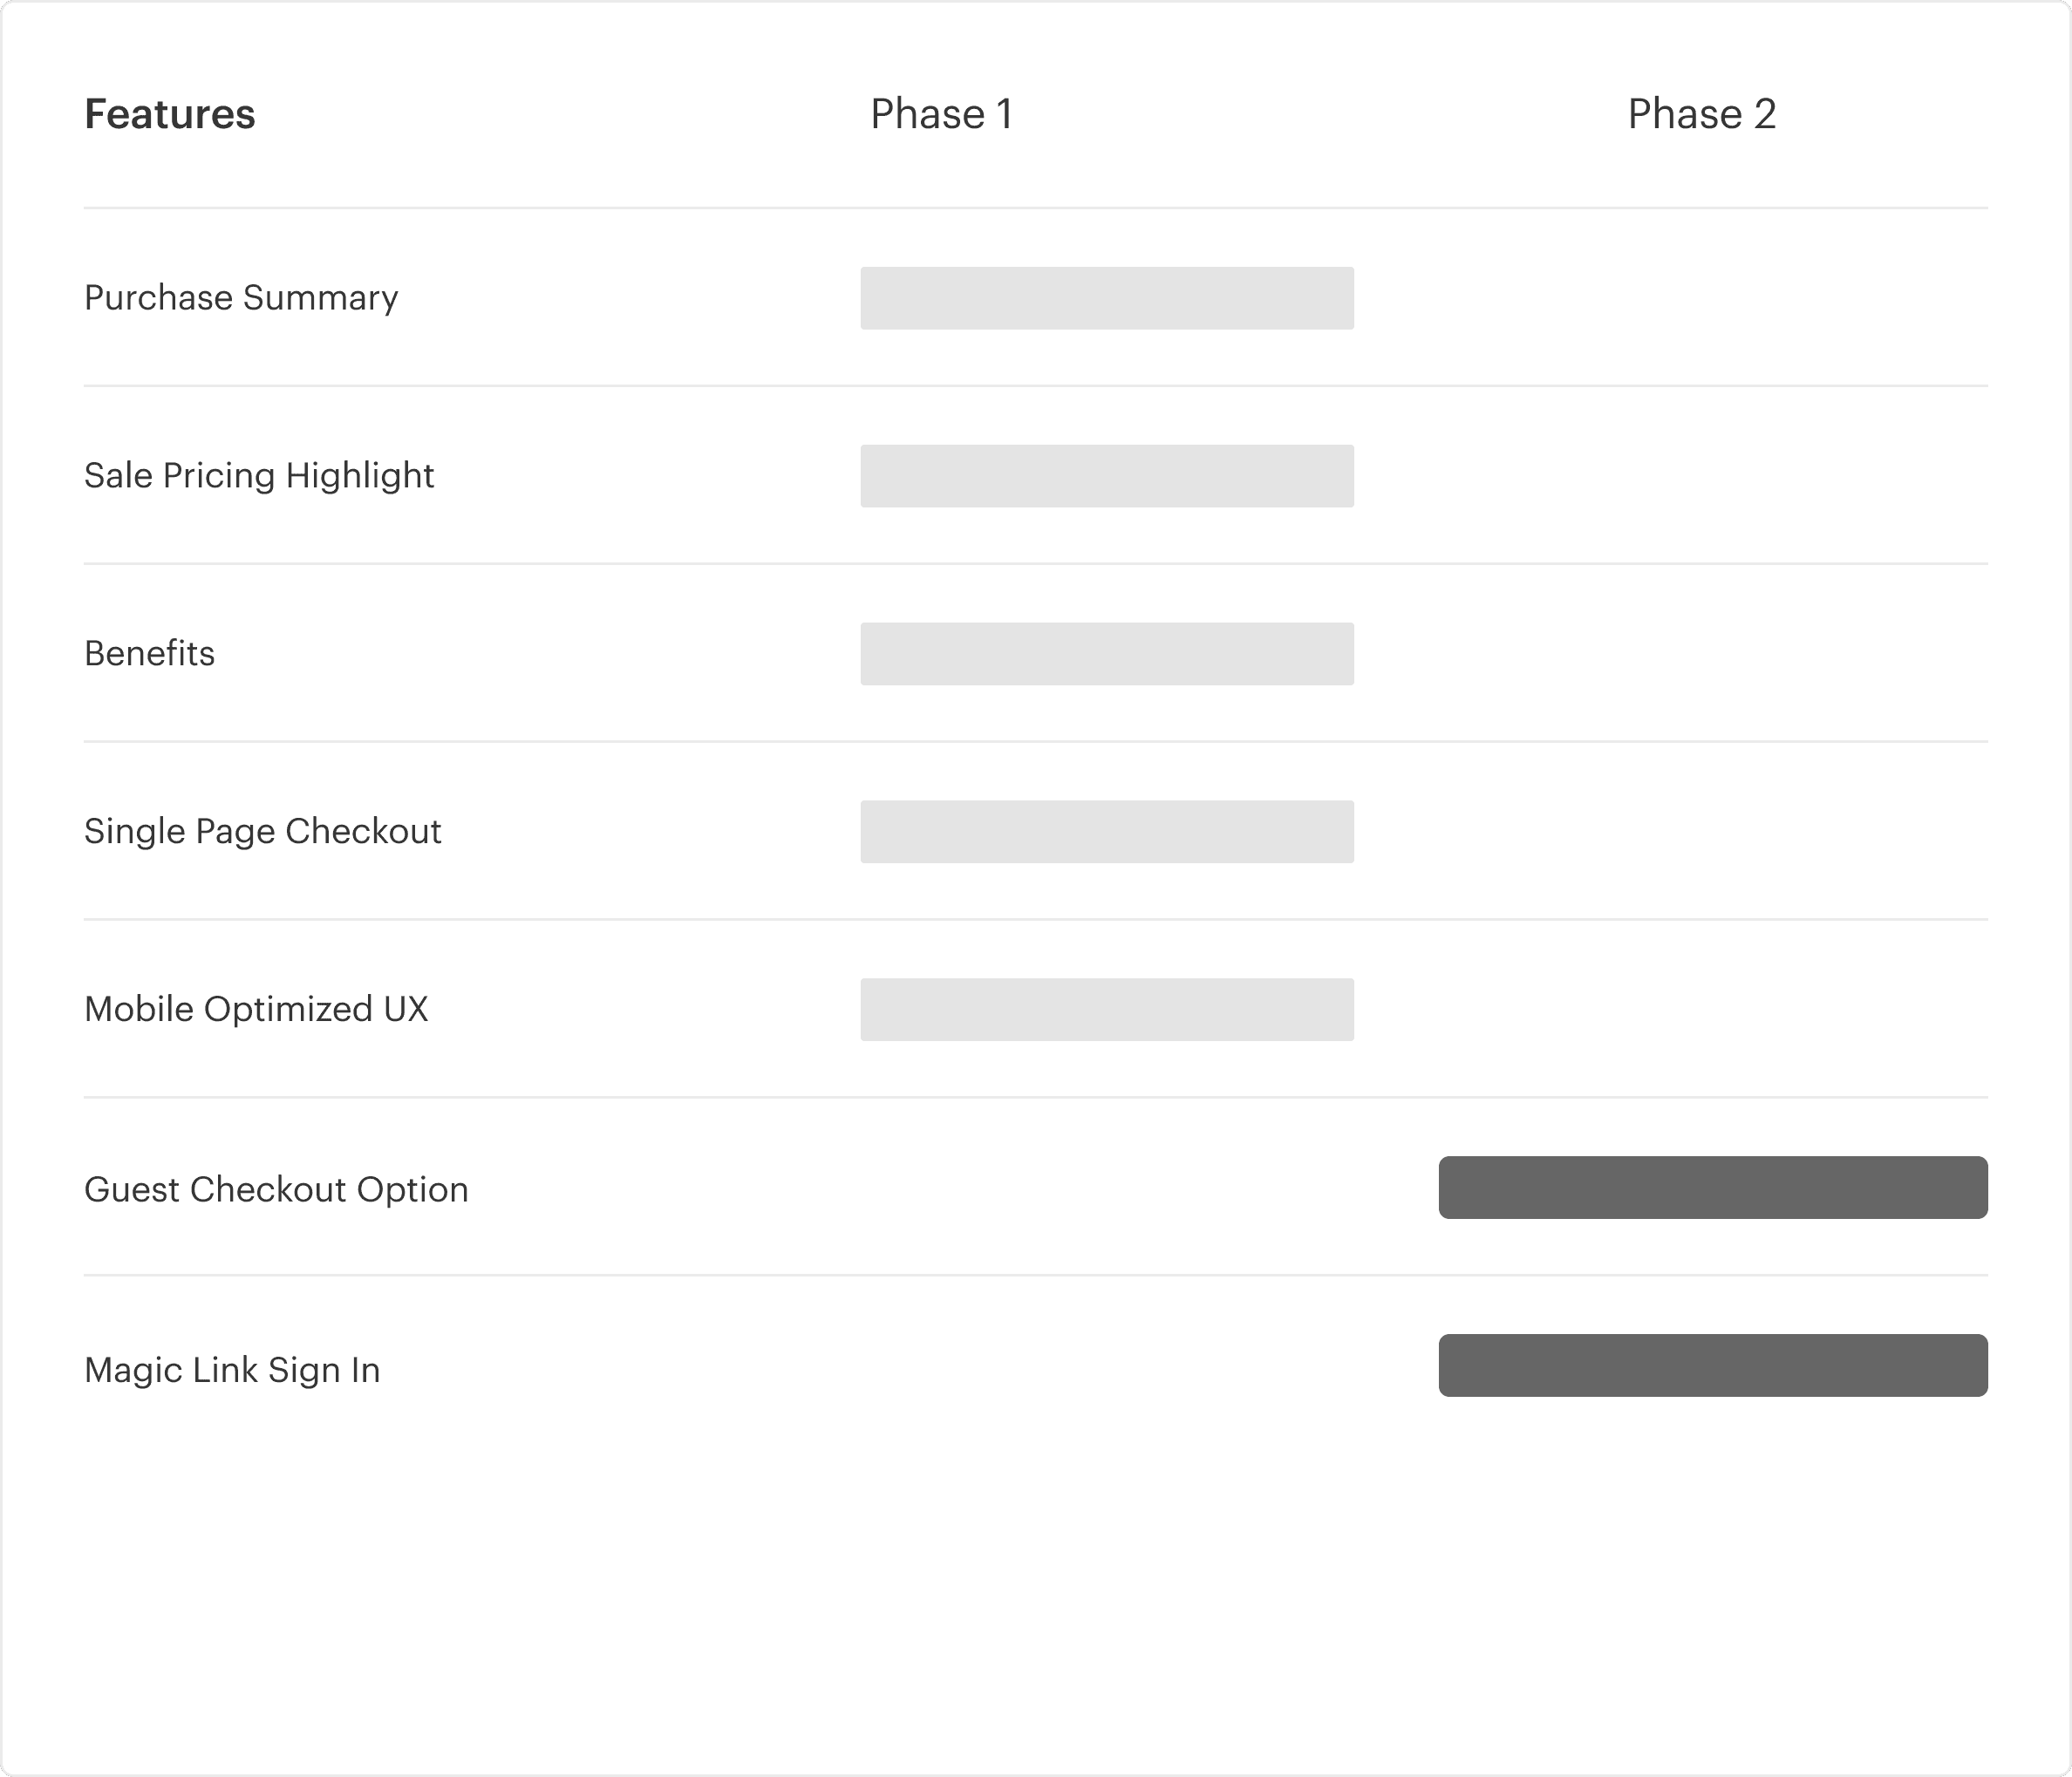Click the Sale Pricing Highlight light gray bar
2072x1777 pixels.
[x=1107, y=476]
